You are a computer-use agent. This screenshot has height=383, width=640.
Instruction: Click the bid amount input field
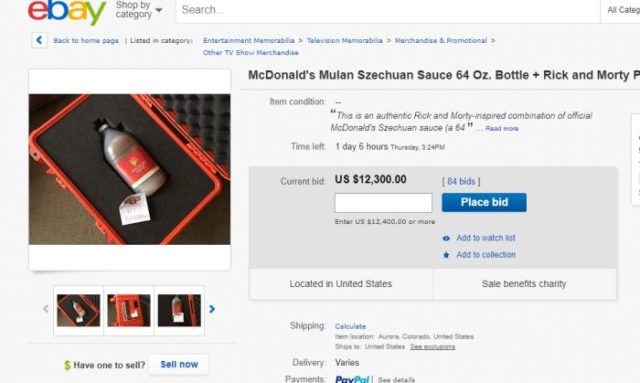point(383,203)
